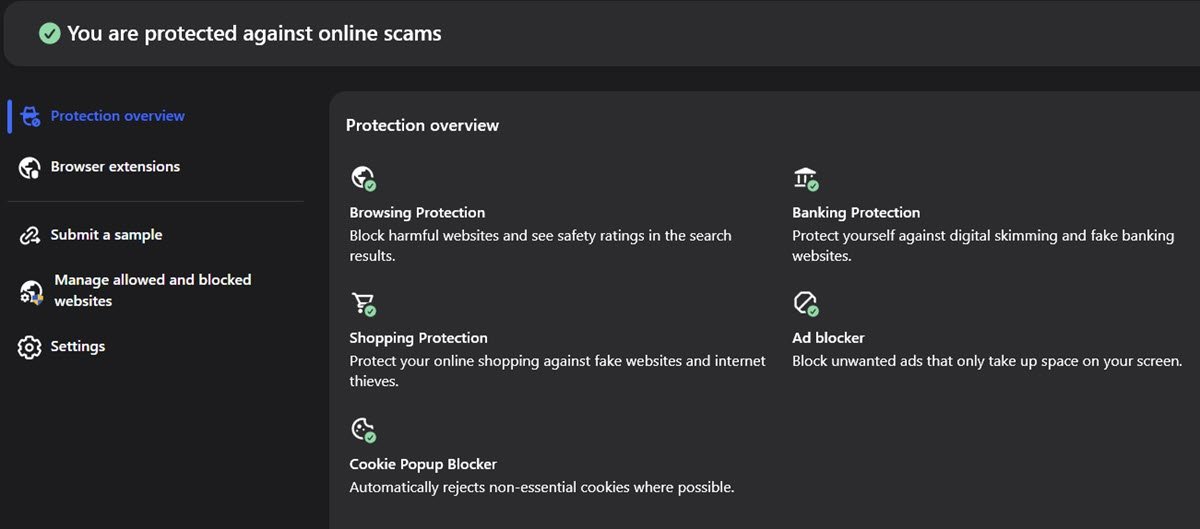Click the manage websites sidebar icon

pos(31,291)
